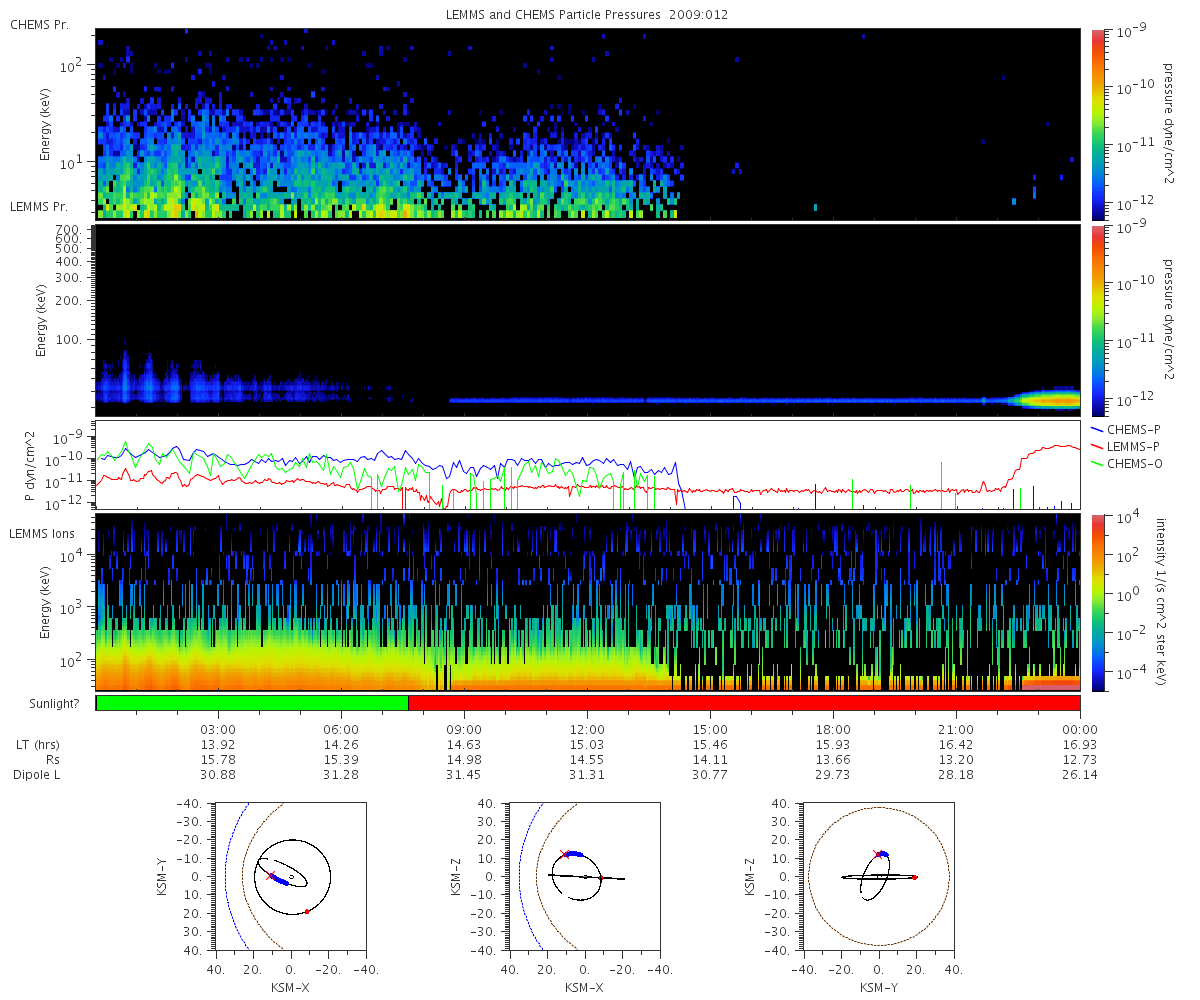Click the bright LEMMS pressure enhancement near 00:00
The width and height of the screenshot is (1200, 1000).
[x=1050, y=399]
